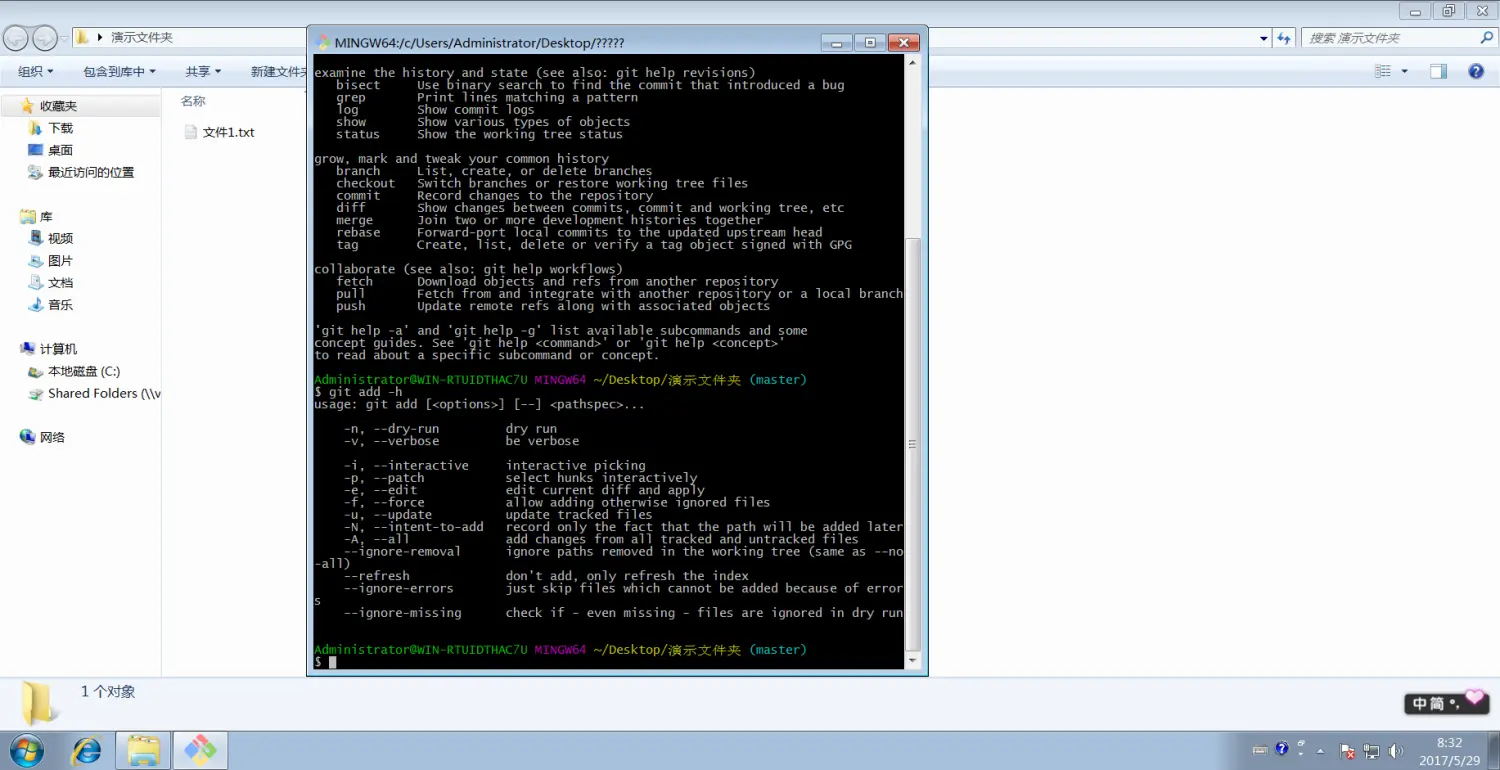The image size is (1500, 770).
Task: Minimize the MINGW64 terminal window
Action: point(836,42)
